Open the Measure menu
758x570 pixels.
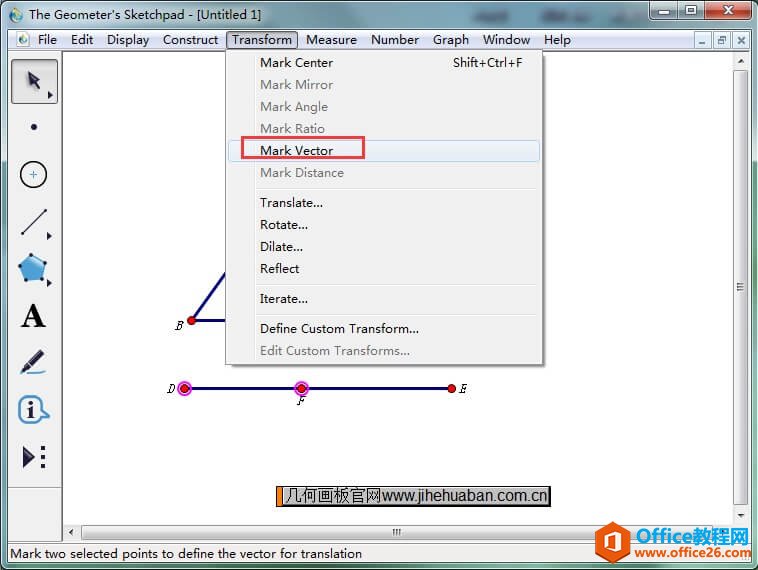pyautogui.click(x=331, y=40)
